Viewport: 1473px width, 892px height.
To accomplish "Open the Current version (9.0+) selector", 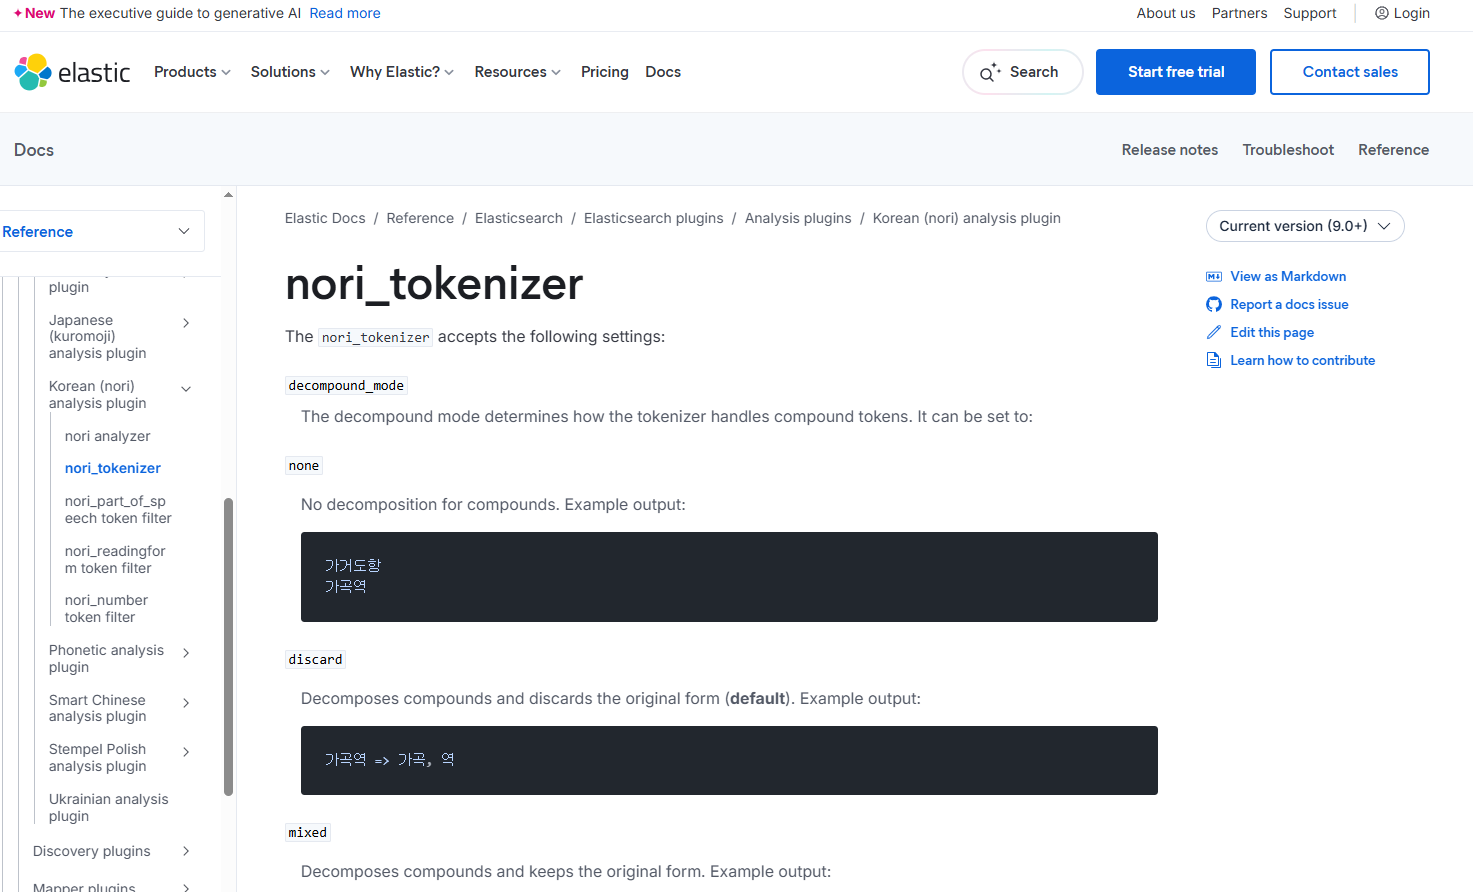I will (x=1305, y=226).
